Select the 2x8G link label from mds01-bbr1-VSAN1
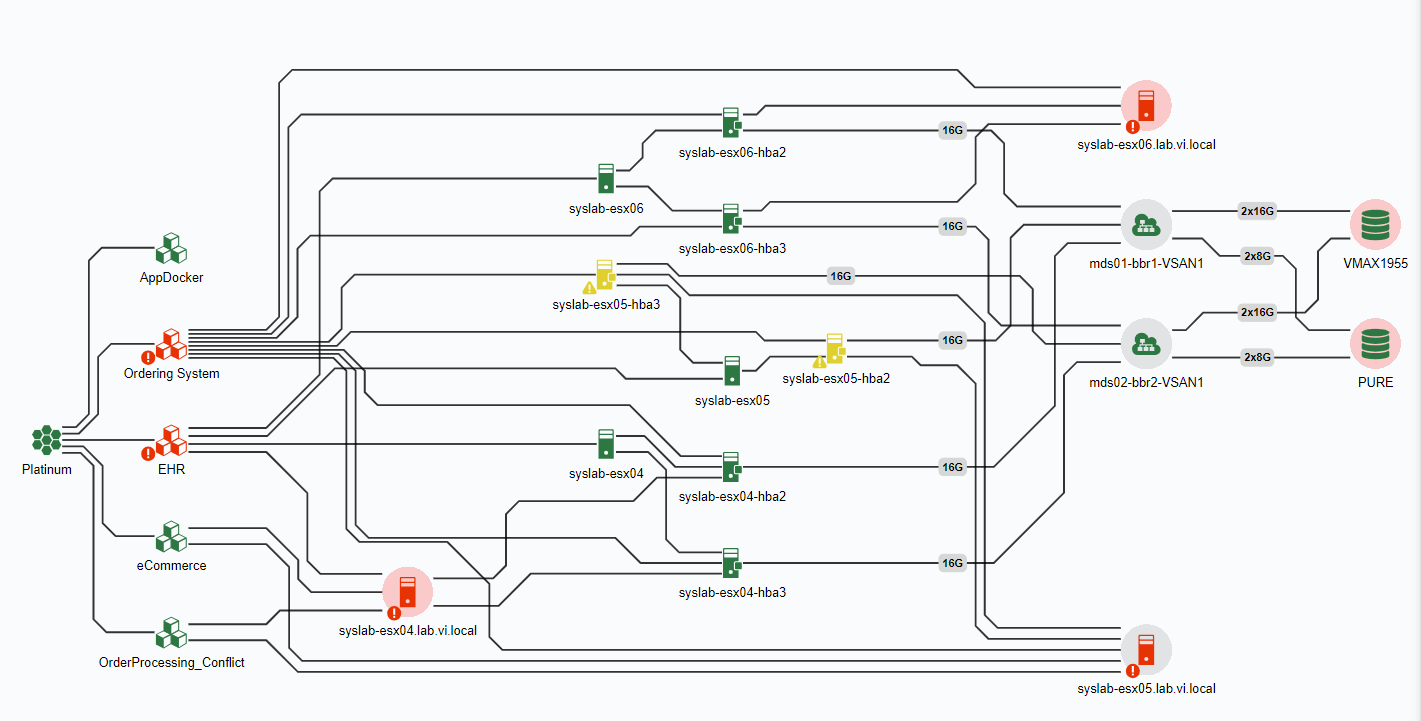The width and height of the screenshot is (1421, 721). [1257, 256]
